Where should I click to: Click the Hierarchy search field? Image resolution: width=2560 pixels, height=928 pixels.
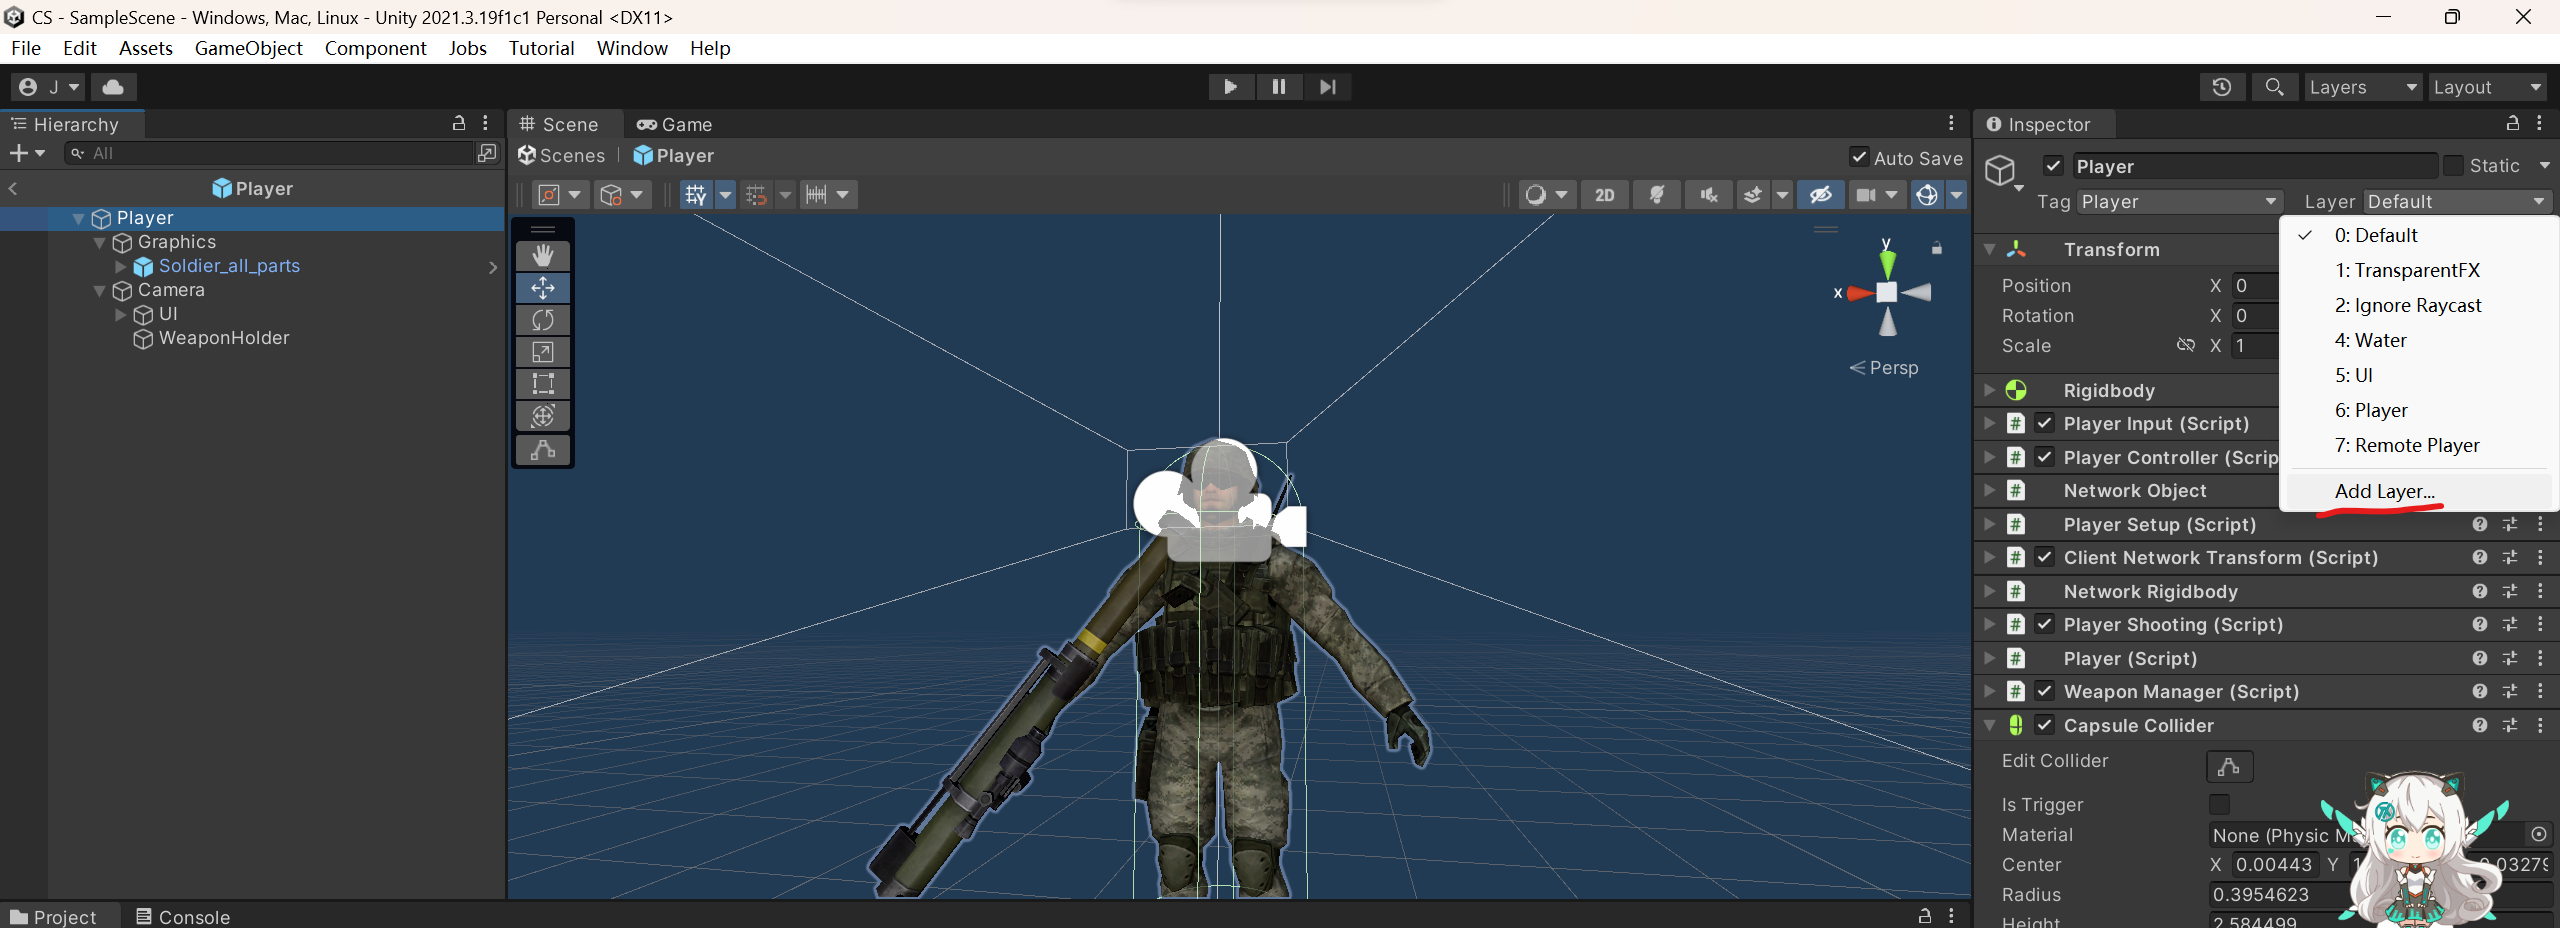click(x=270, y=153)
